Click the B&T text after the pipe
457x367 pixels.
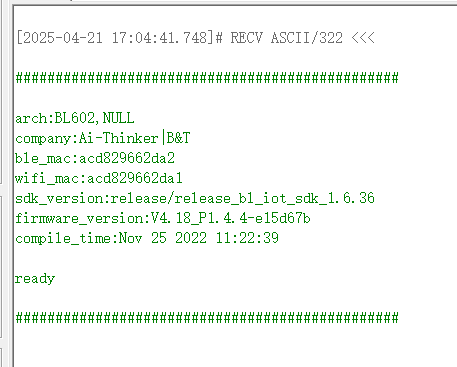[x=178, y=138]
